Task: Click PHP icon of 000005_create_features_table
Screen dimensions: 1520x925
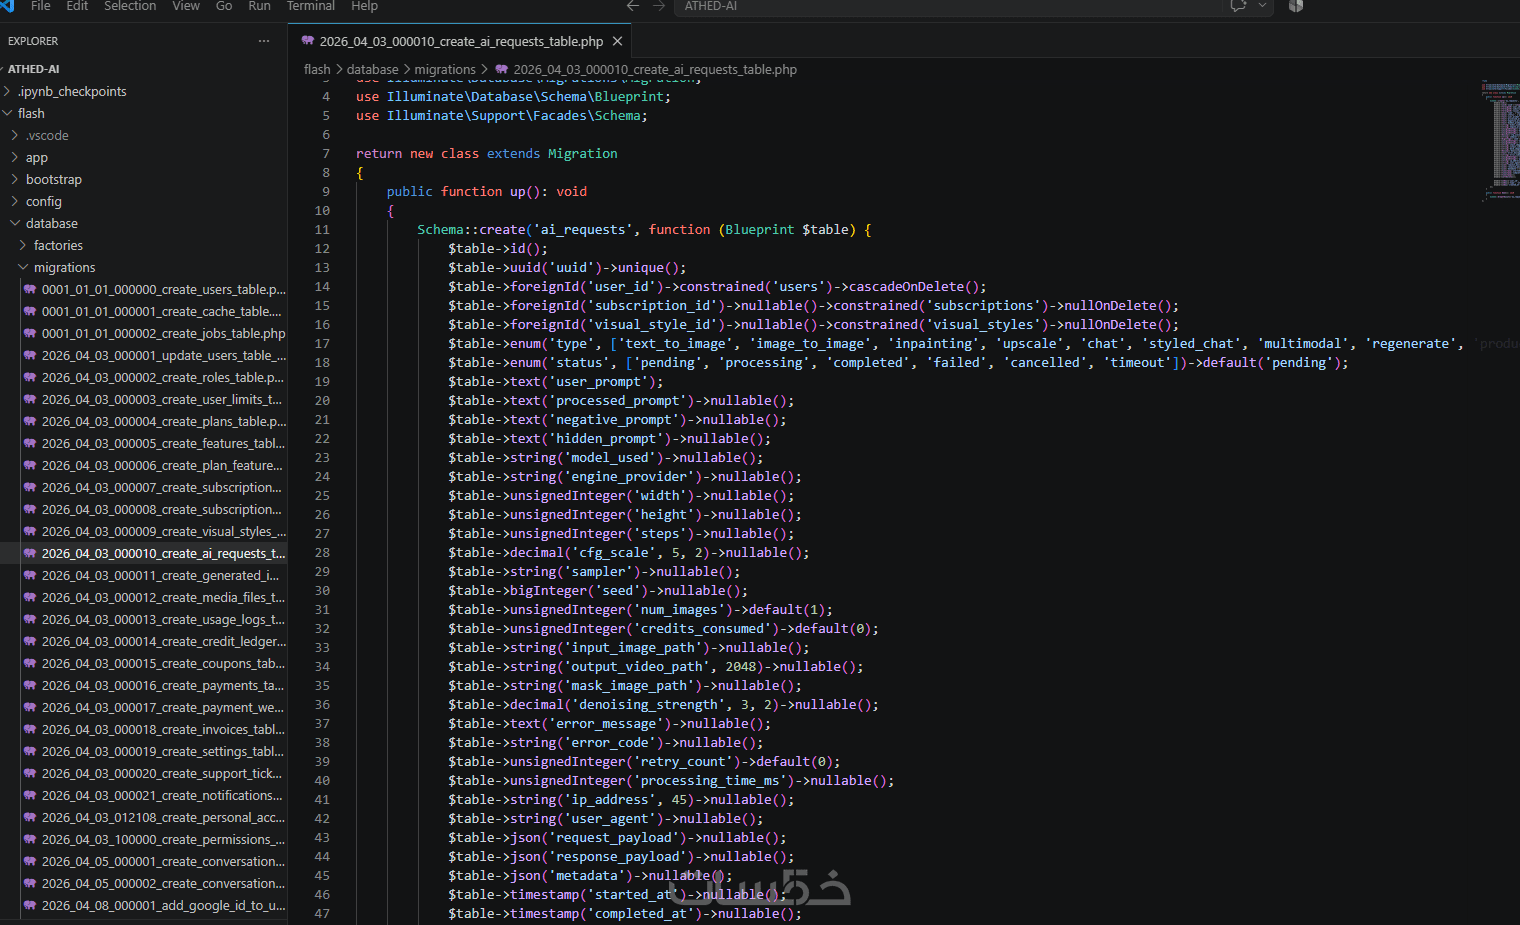Action: pos(30,443)
